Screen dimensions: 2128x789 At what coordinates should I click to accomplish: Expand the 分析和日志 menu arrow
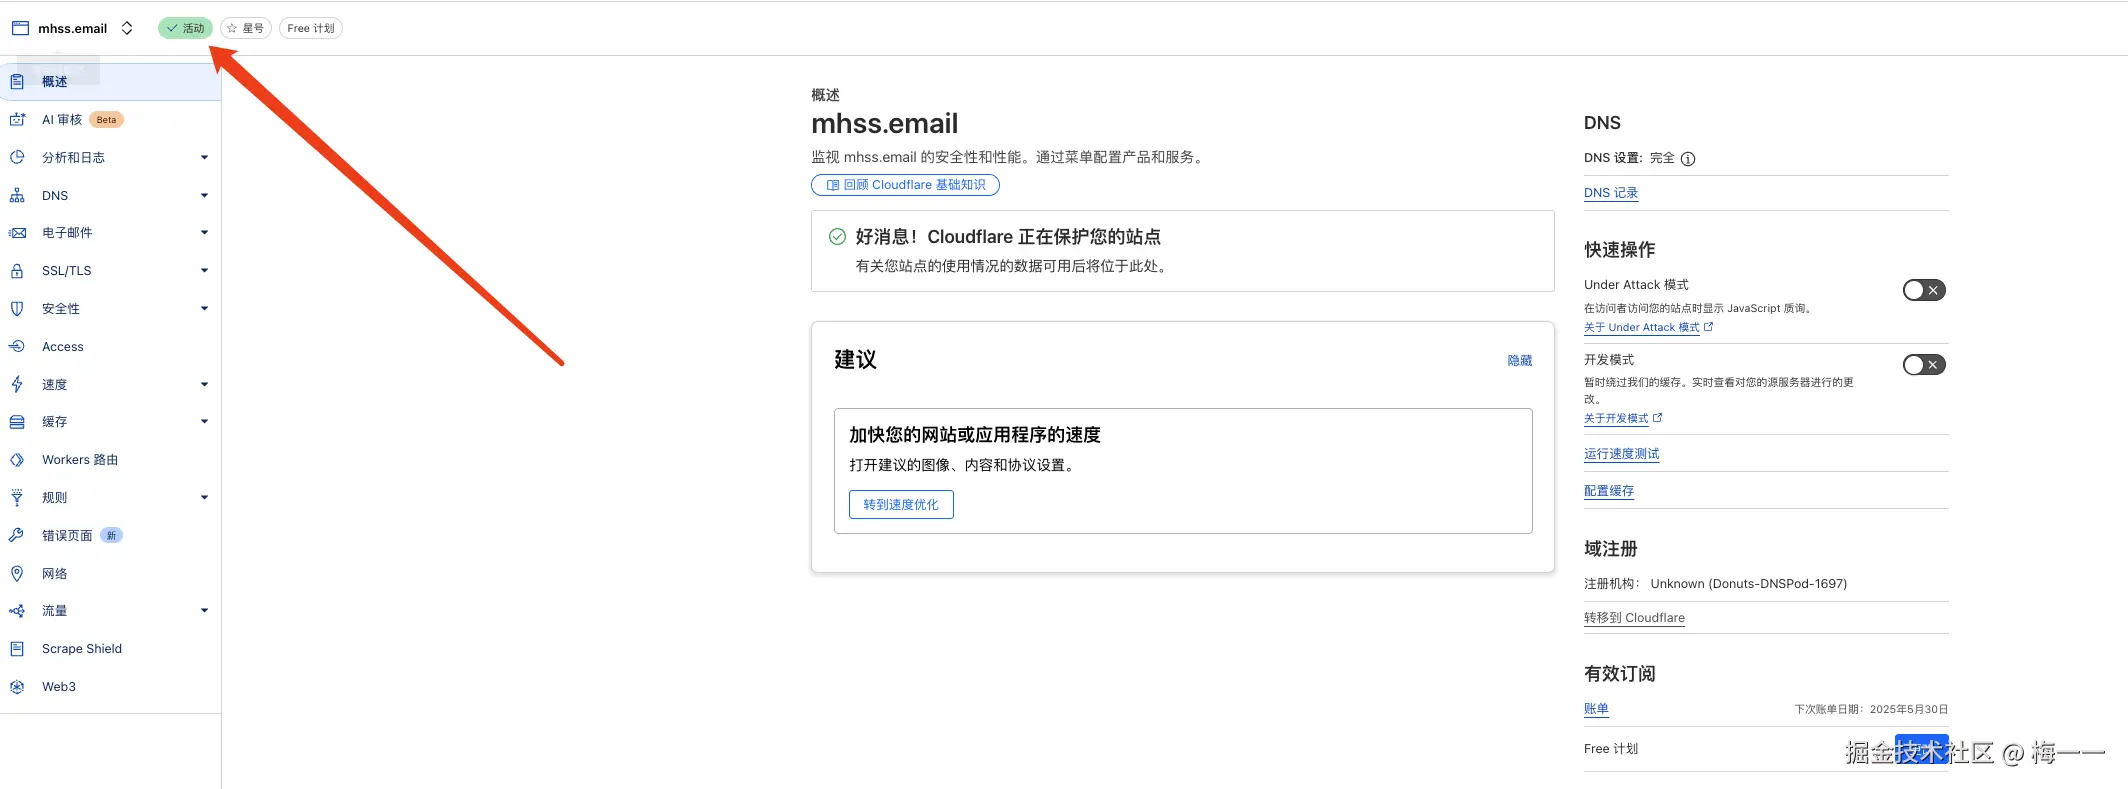(204, 158)
